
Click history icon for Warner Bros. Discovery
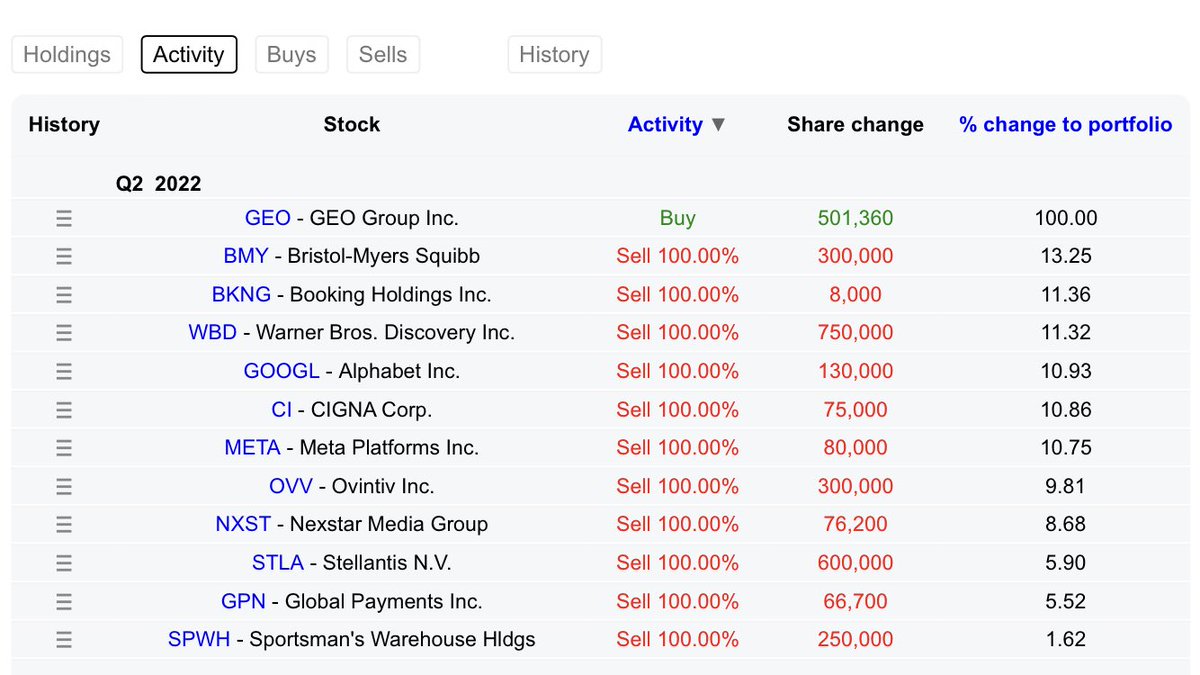click(64, 333)
